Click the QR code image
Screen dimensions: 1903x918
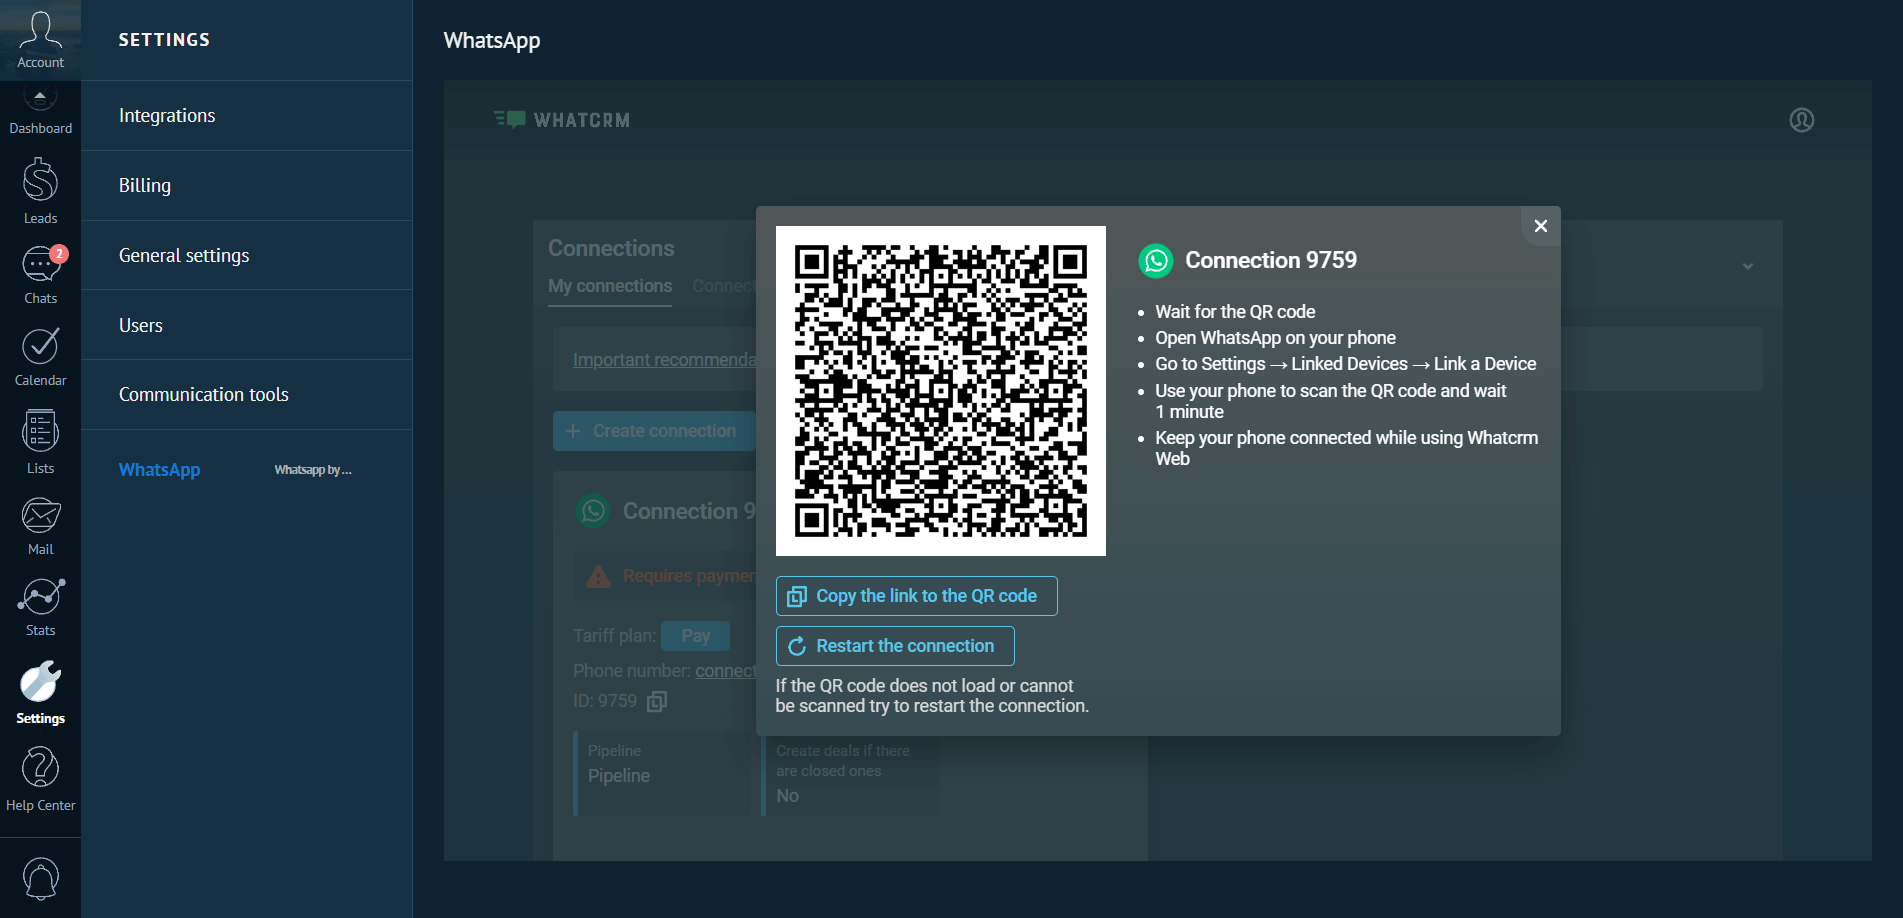click(x=940, y=391)
